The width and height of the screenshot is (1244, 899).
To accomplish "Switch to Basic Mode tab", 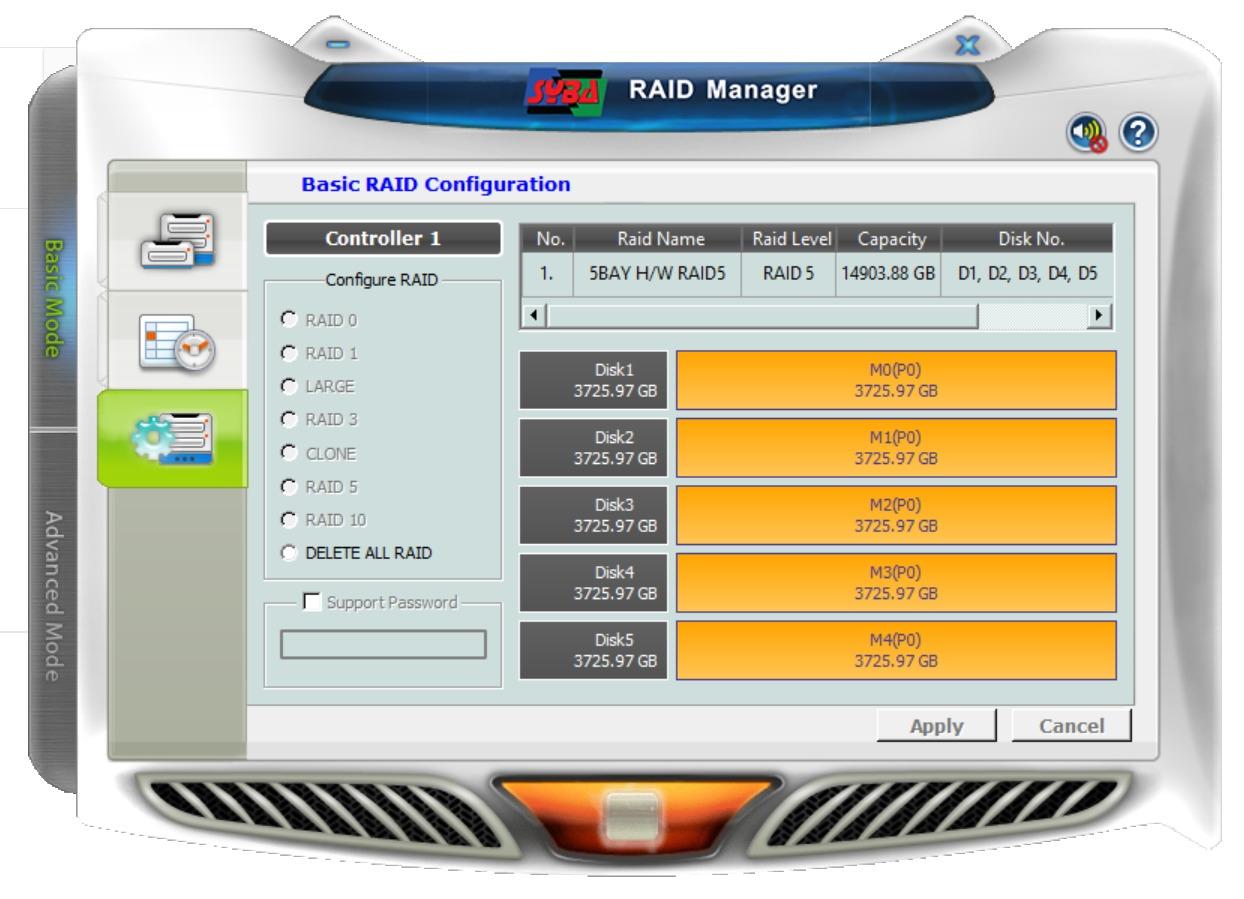I will (55, 296).
